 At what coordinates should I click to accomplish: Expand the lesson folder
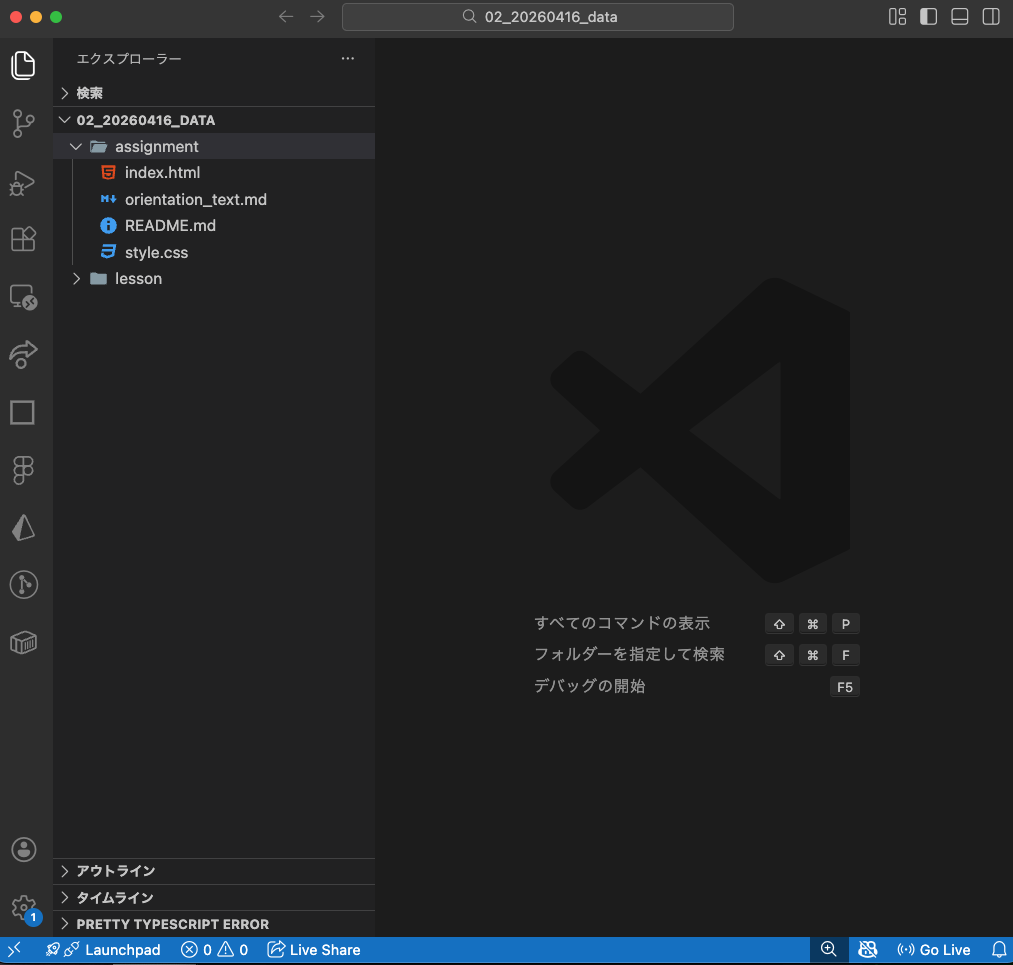click(214, 278)
